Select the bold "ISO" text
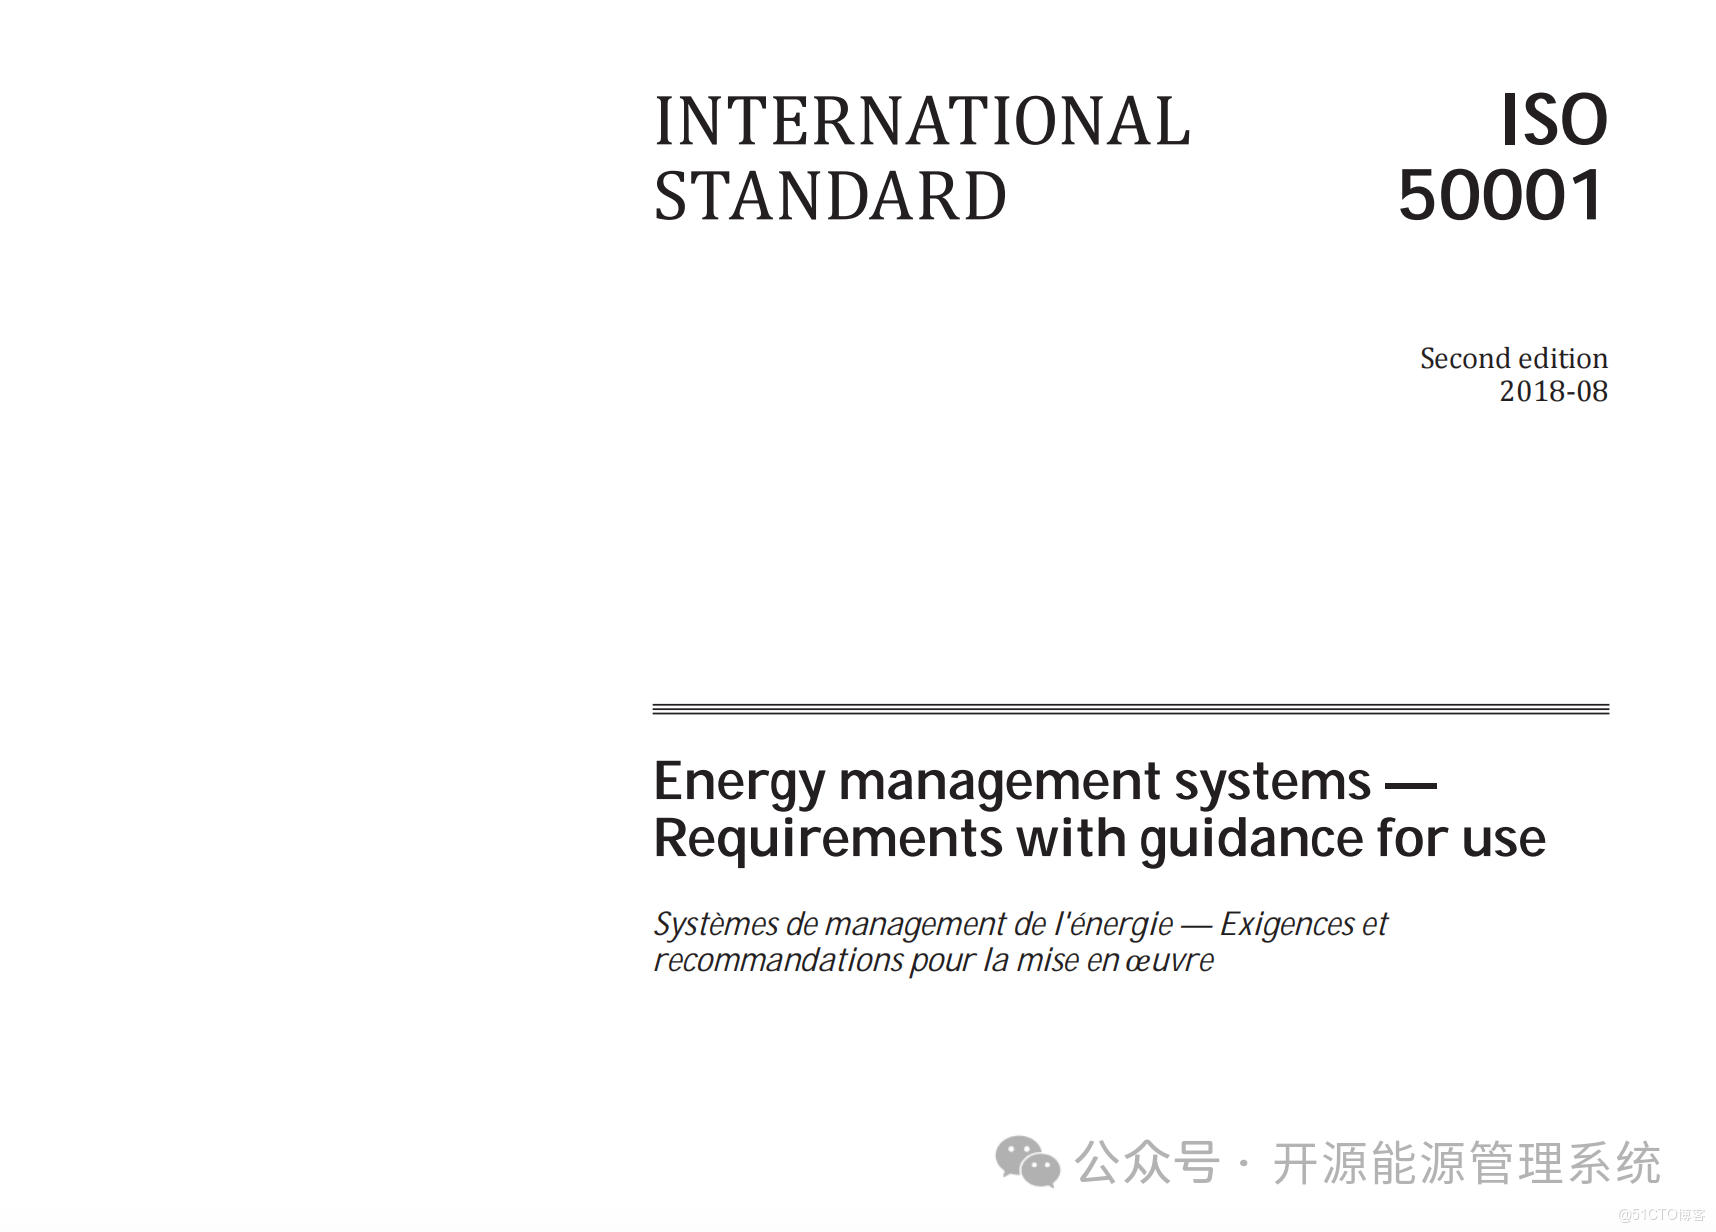 (x=1554, y=120)
